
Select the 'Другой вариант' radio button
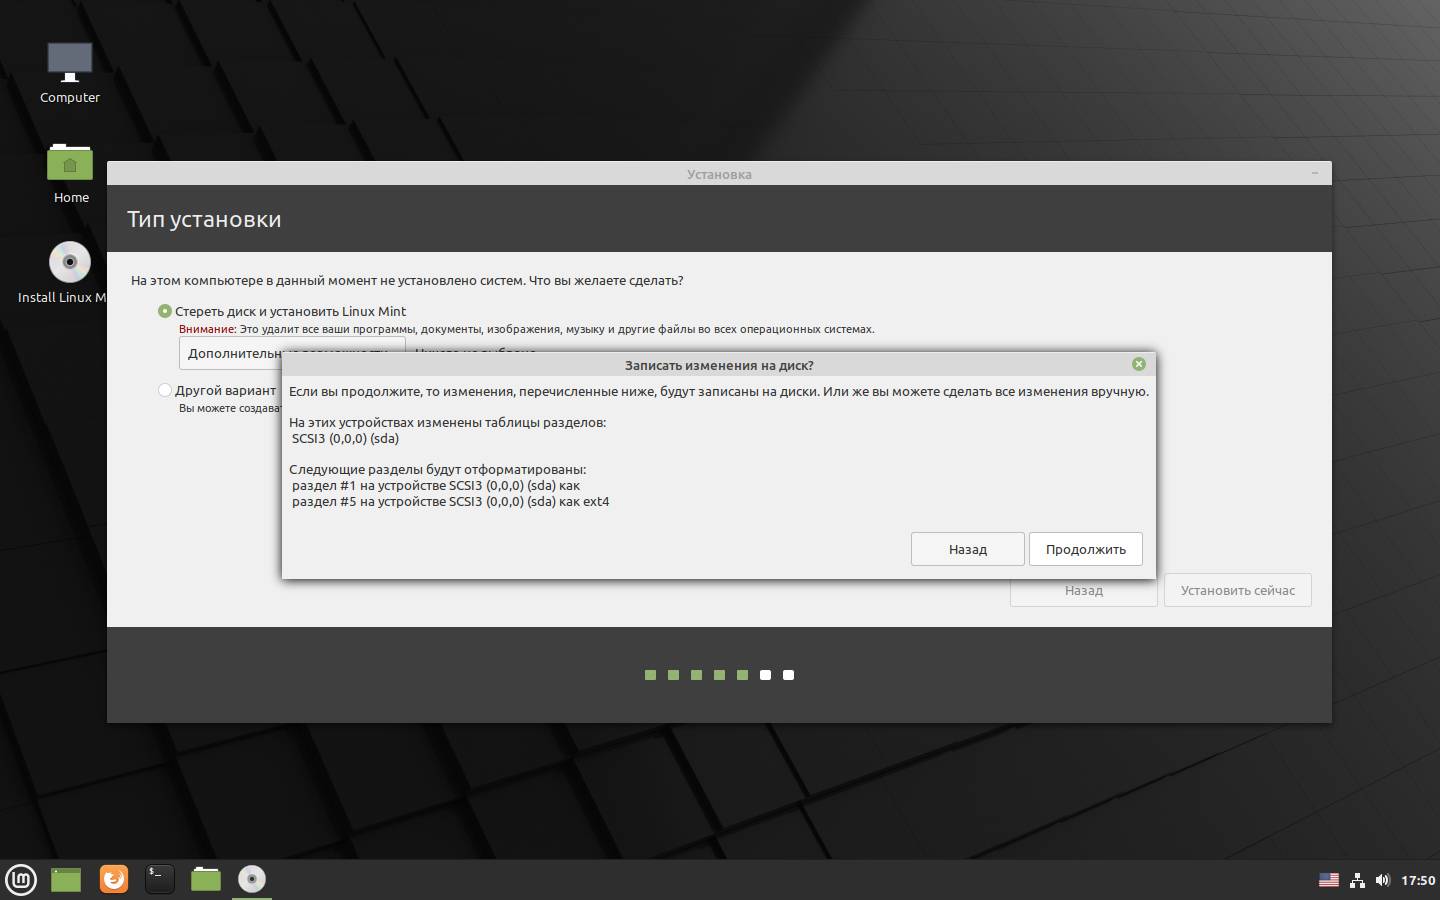pos(165,390)
